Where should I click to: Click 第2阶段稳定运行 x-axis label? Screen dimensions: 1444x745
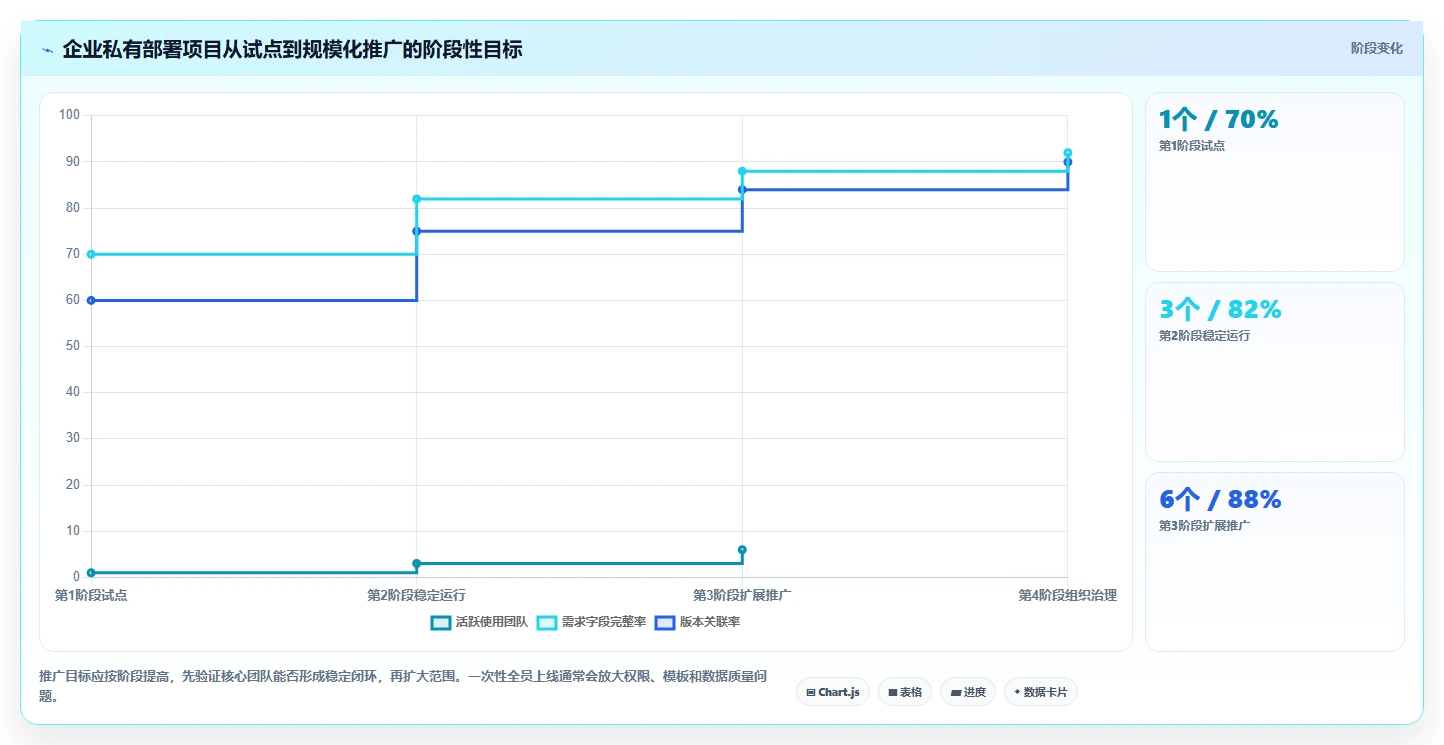[x=416, y=595]
